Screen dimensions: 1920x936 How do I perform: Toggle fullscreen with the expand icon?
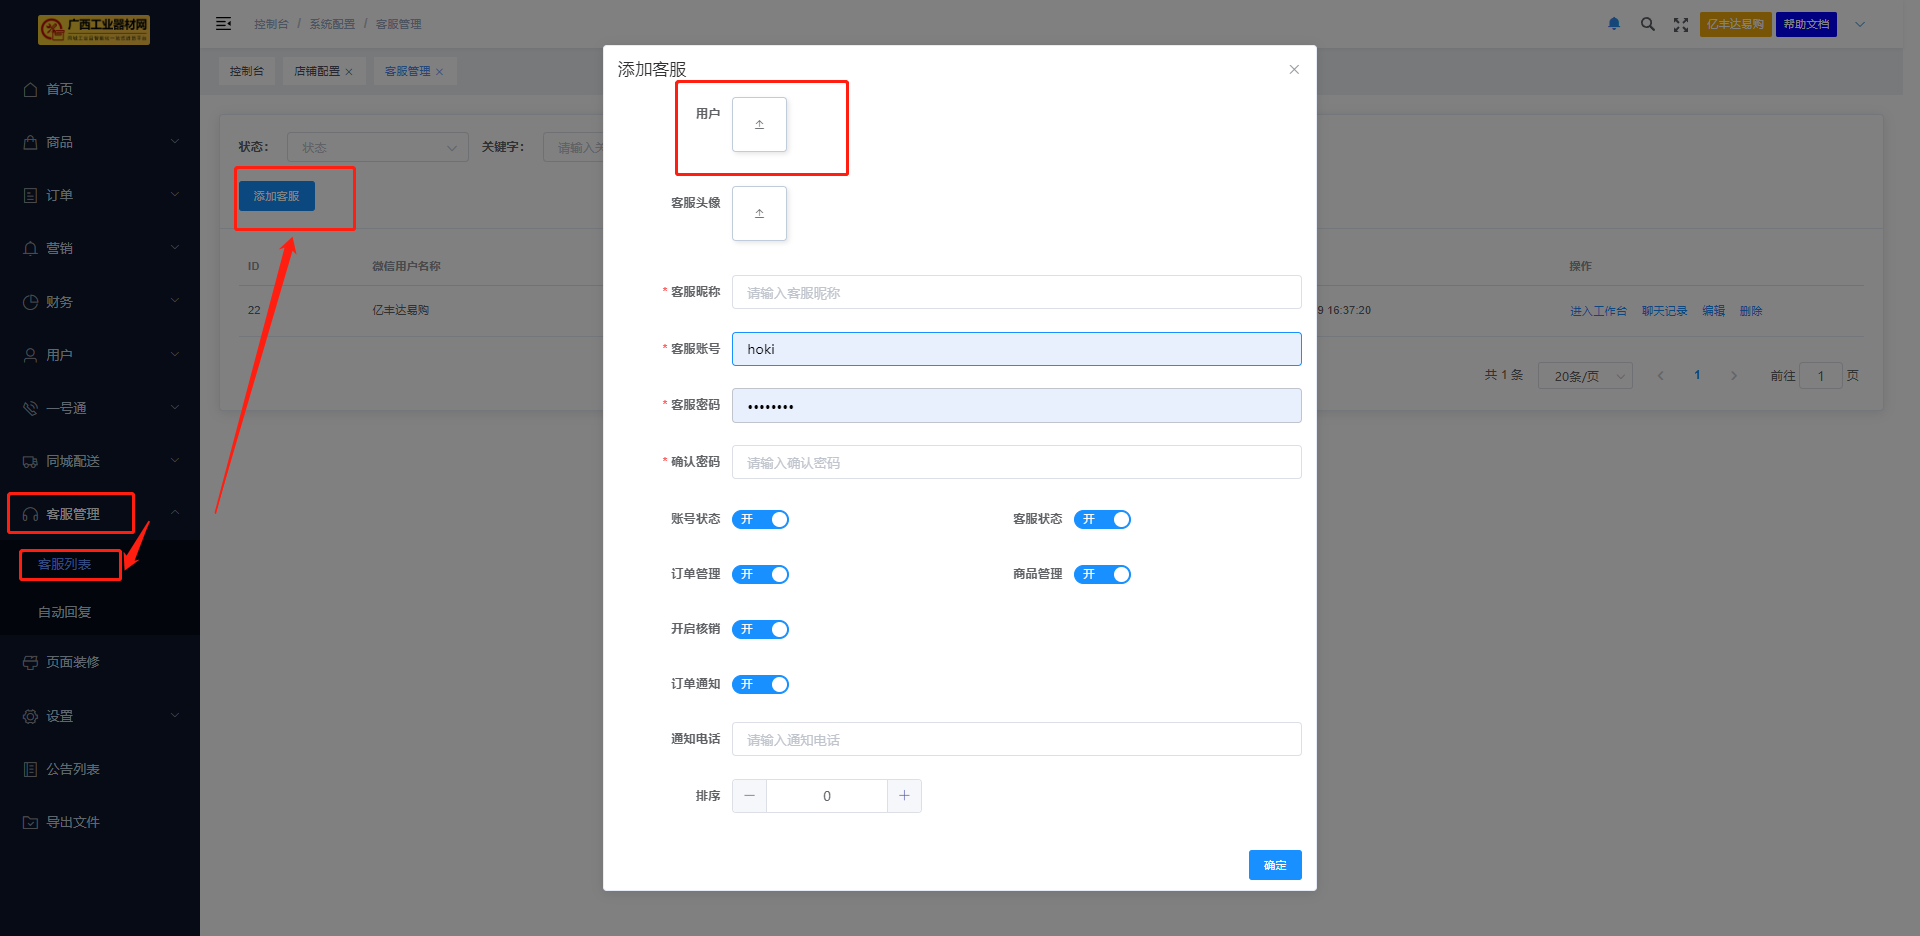coord(1681,25)
